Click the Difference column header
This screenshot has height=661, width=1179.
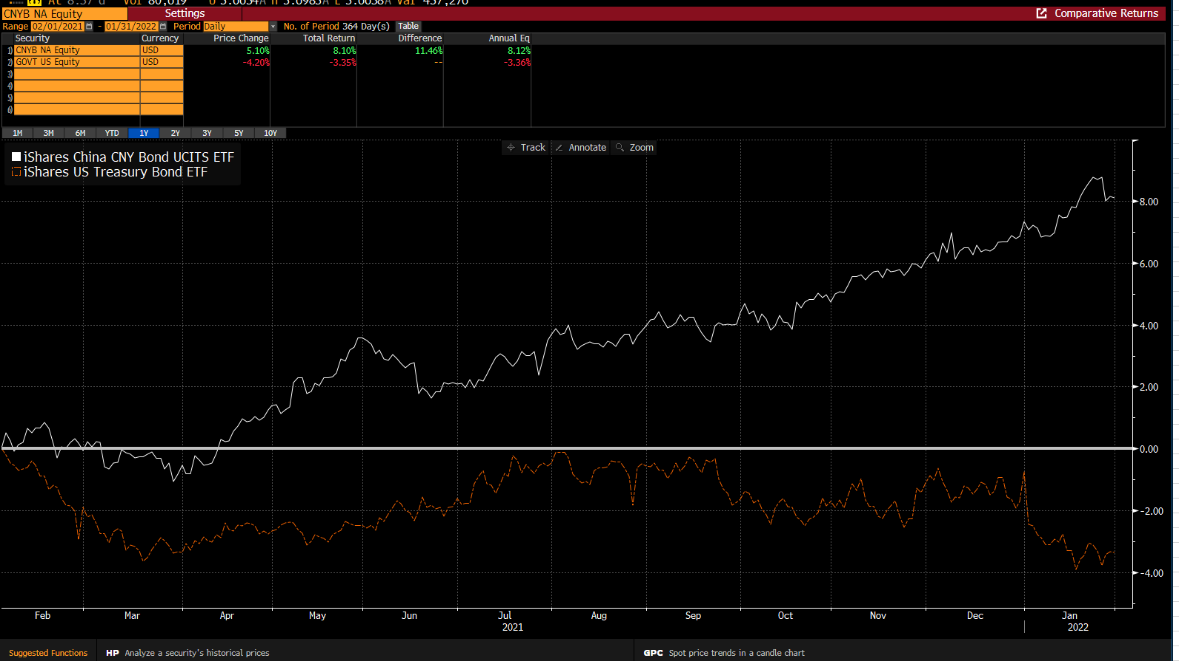420,38
